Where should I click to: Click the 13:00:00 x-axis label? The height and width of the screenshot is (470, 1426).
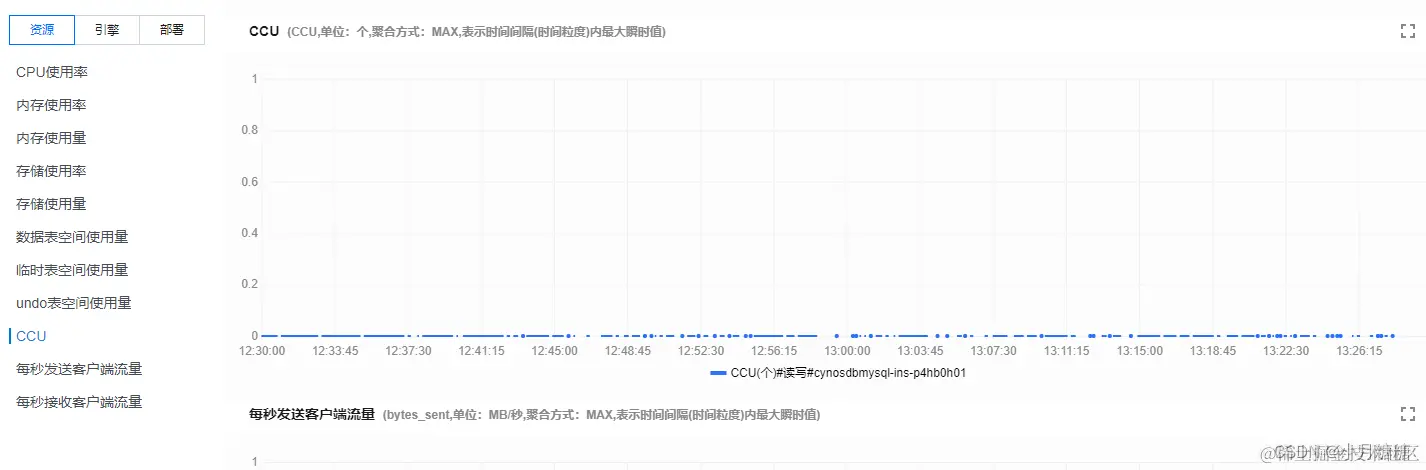click(847, 351)
